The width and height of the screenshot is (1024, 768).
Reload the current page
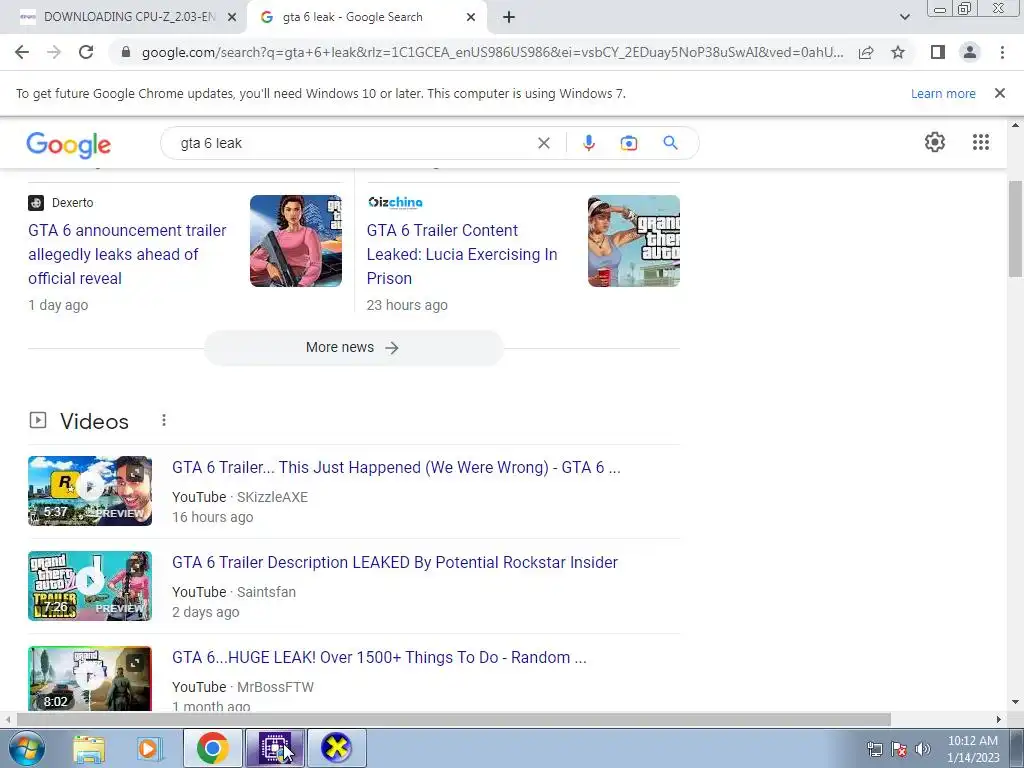[86, 52]
